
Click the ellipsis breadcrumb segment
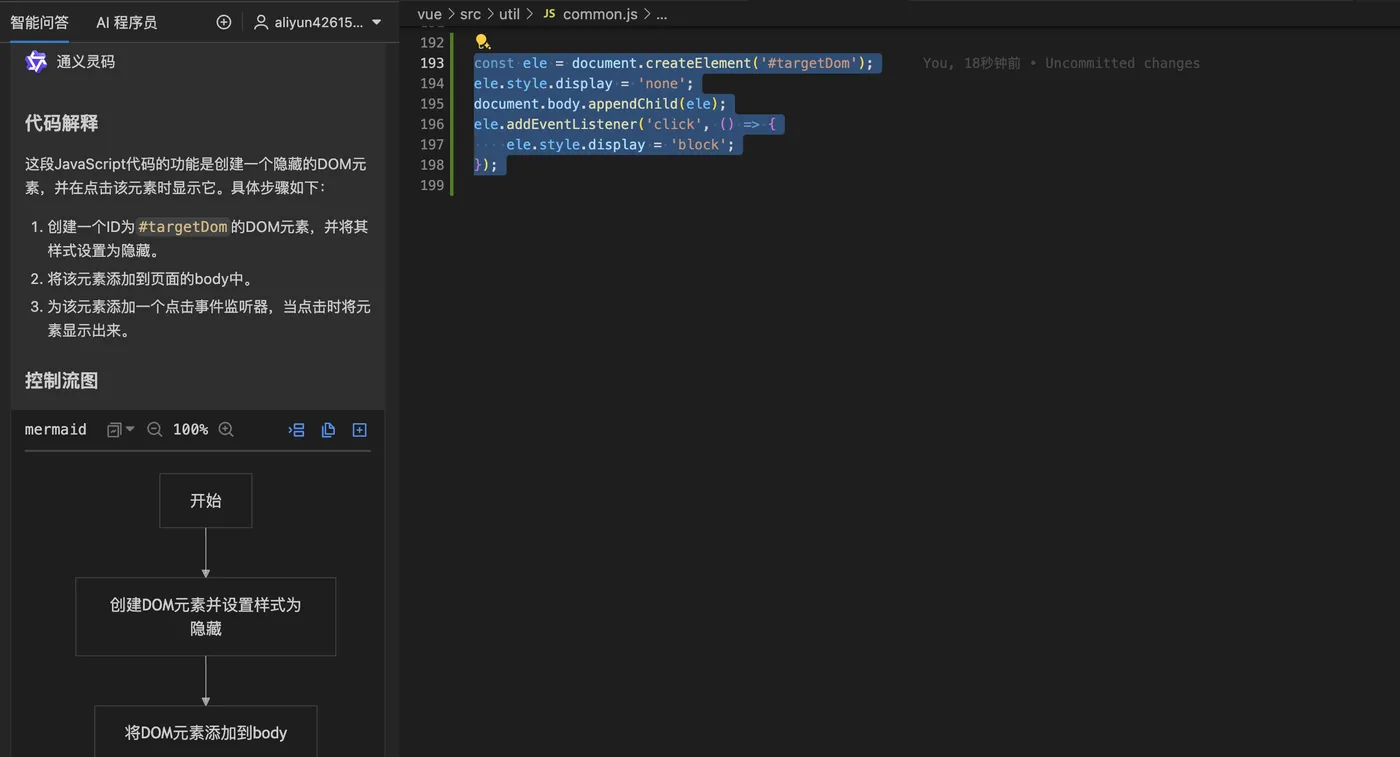pyautogui.click(x=661, y=14)
